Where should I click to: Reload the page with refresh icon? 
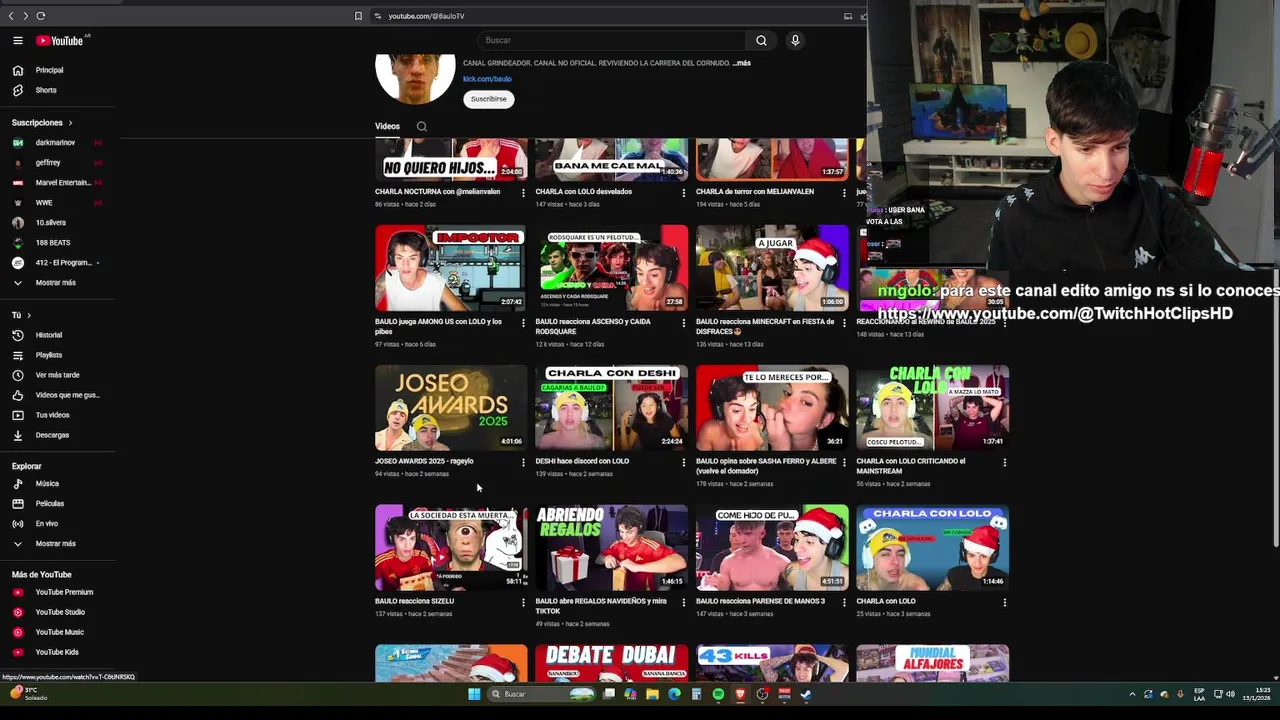tap(41, 16)
